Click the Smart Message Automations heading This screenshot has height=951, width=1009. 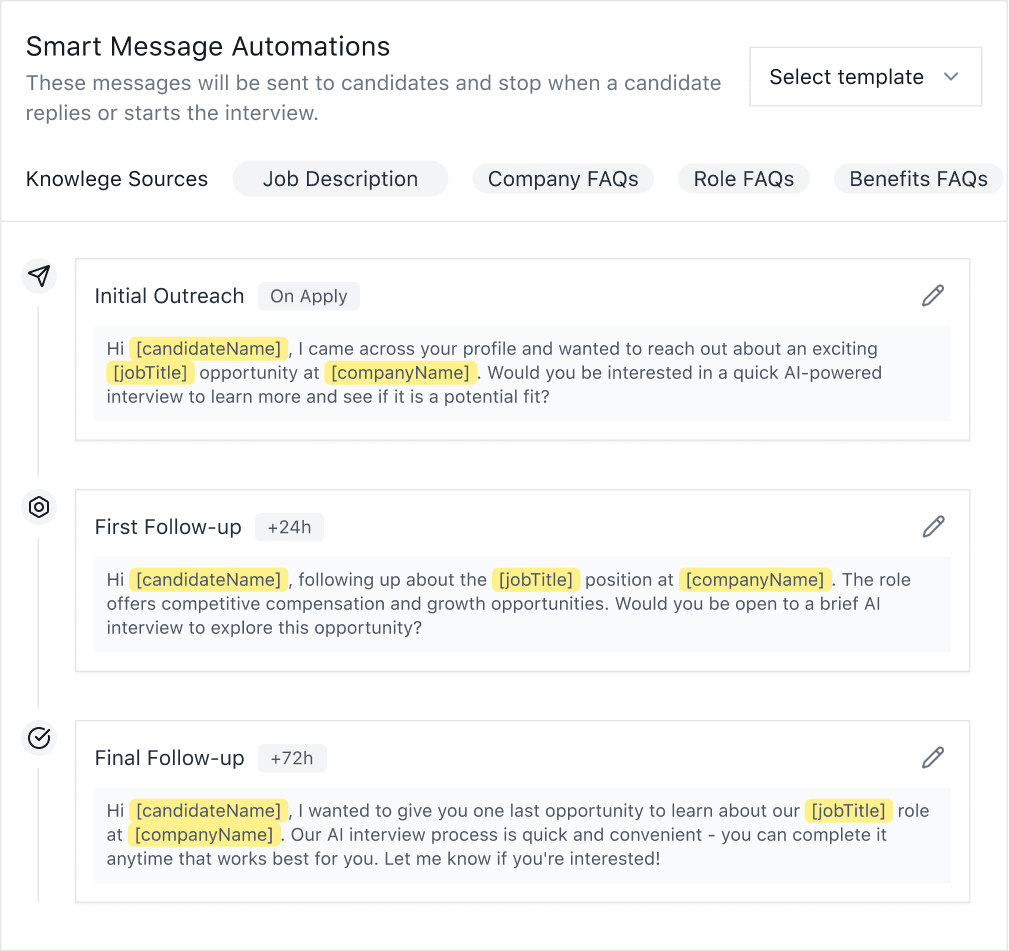coord(209,46)
